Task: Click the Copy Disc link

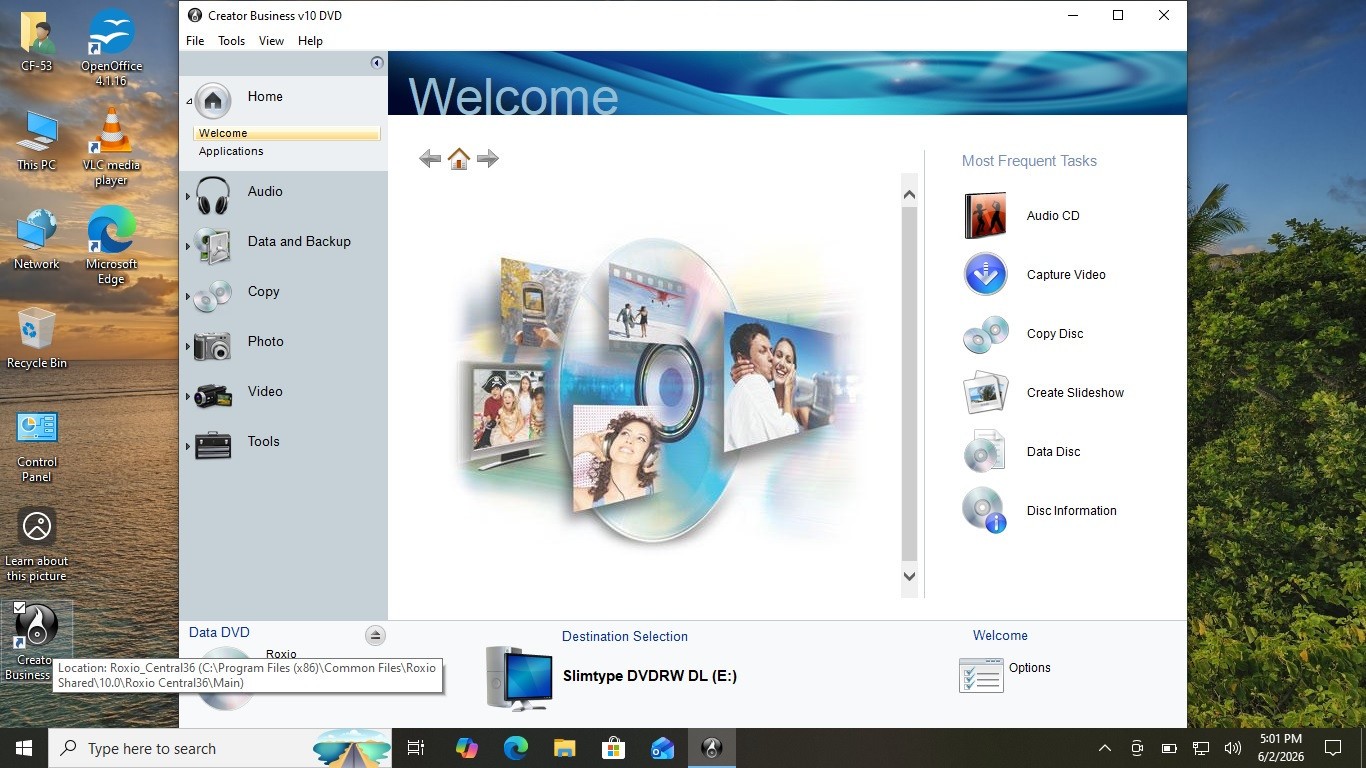Action: click(x=1055, y=334)
